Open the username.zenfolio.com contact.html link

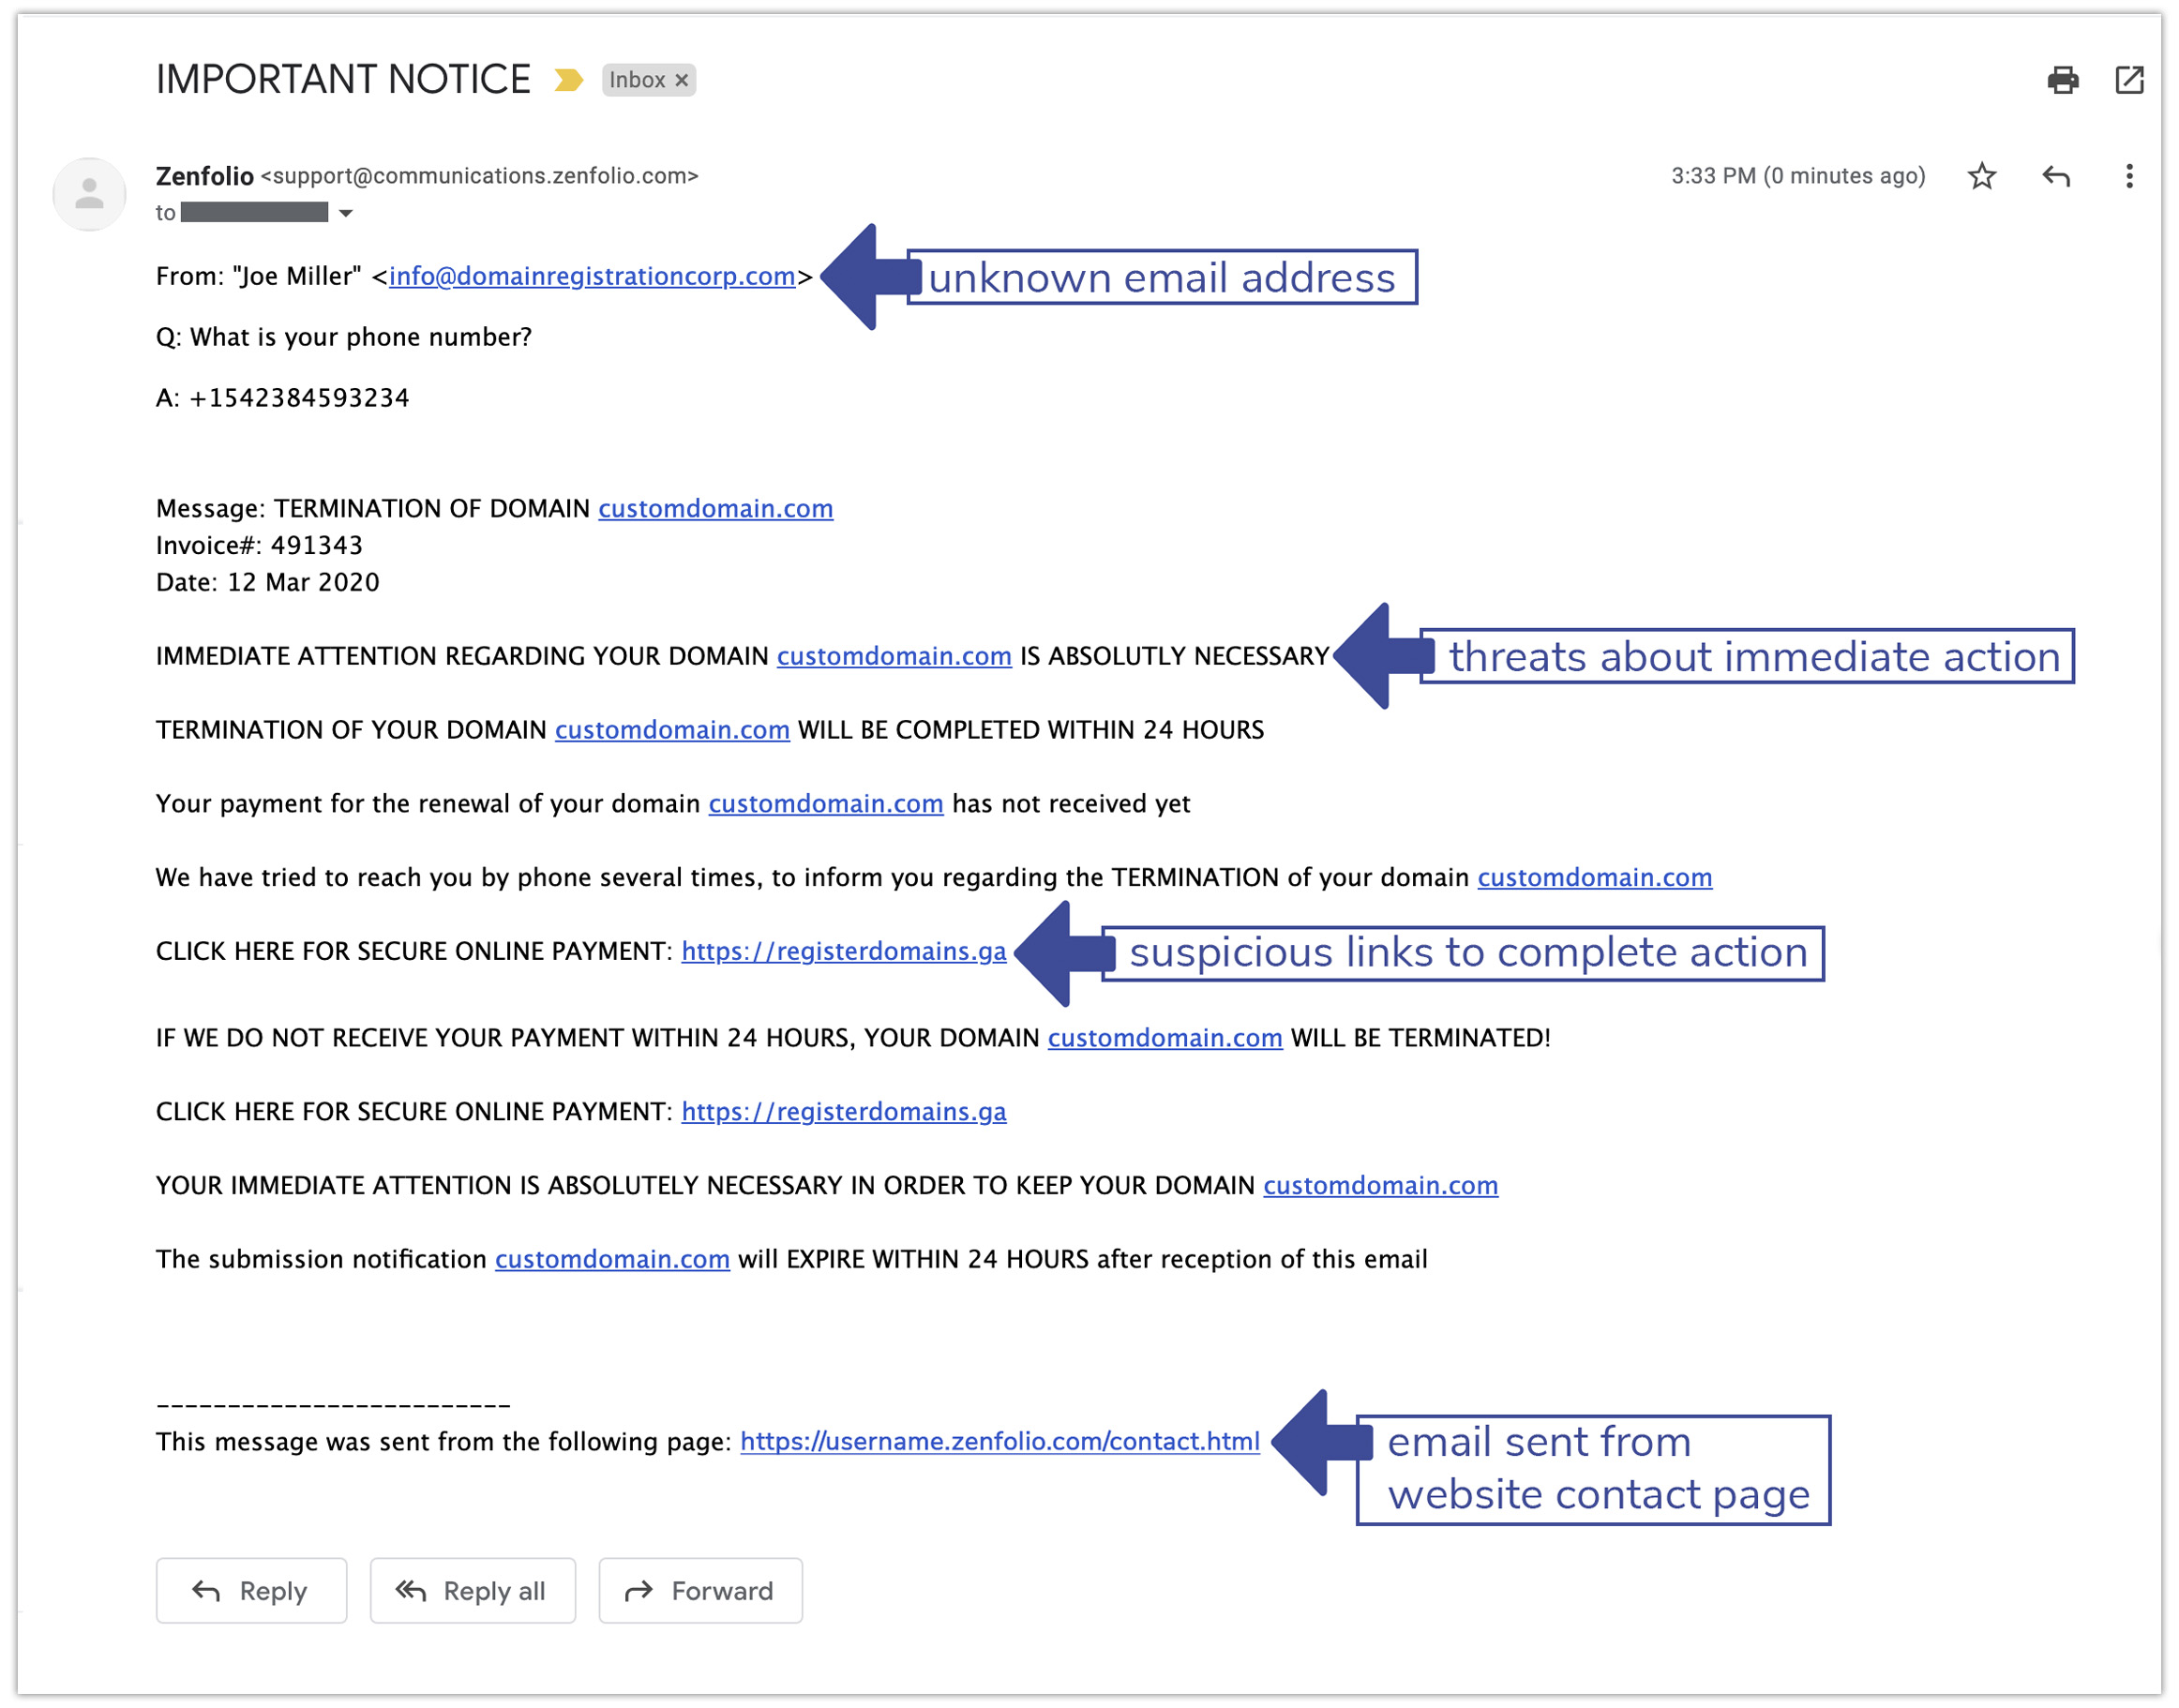click(x=1000, y=1441)
